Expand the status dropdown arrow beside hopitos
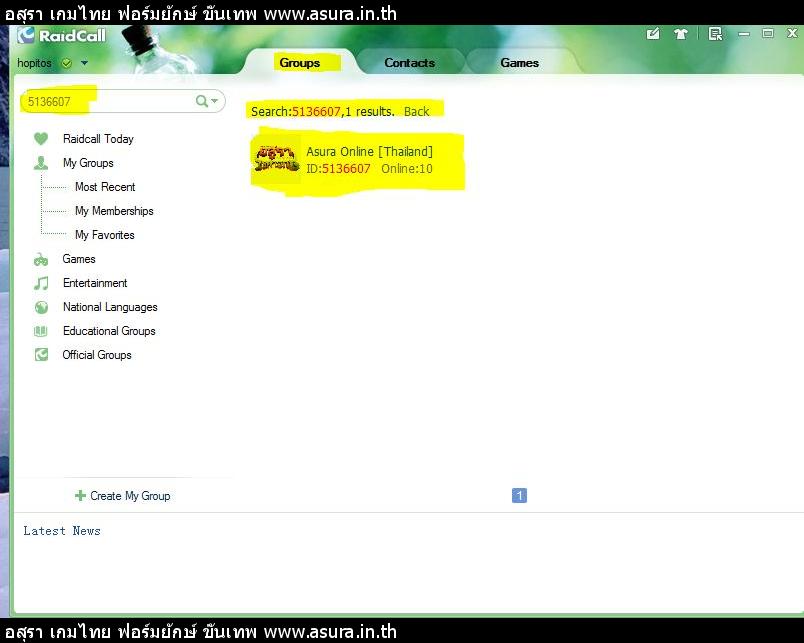Image resolution: width=804 pixels, height=643 pixels. 85,63
